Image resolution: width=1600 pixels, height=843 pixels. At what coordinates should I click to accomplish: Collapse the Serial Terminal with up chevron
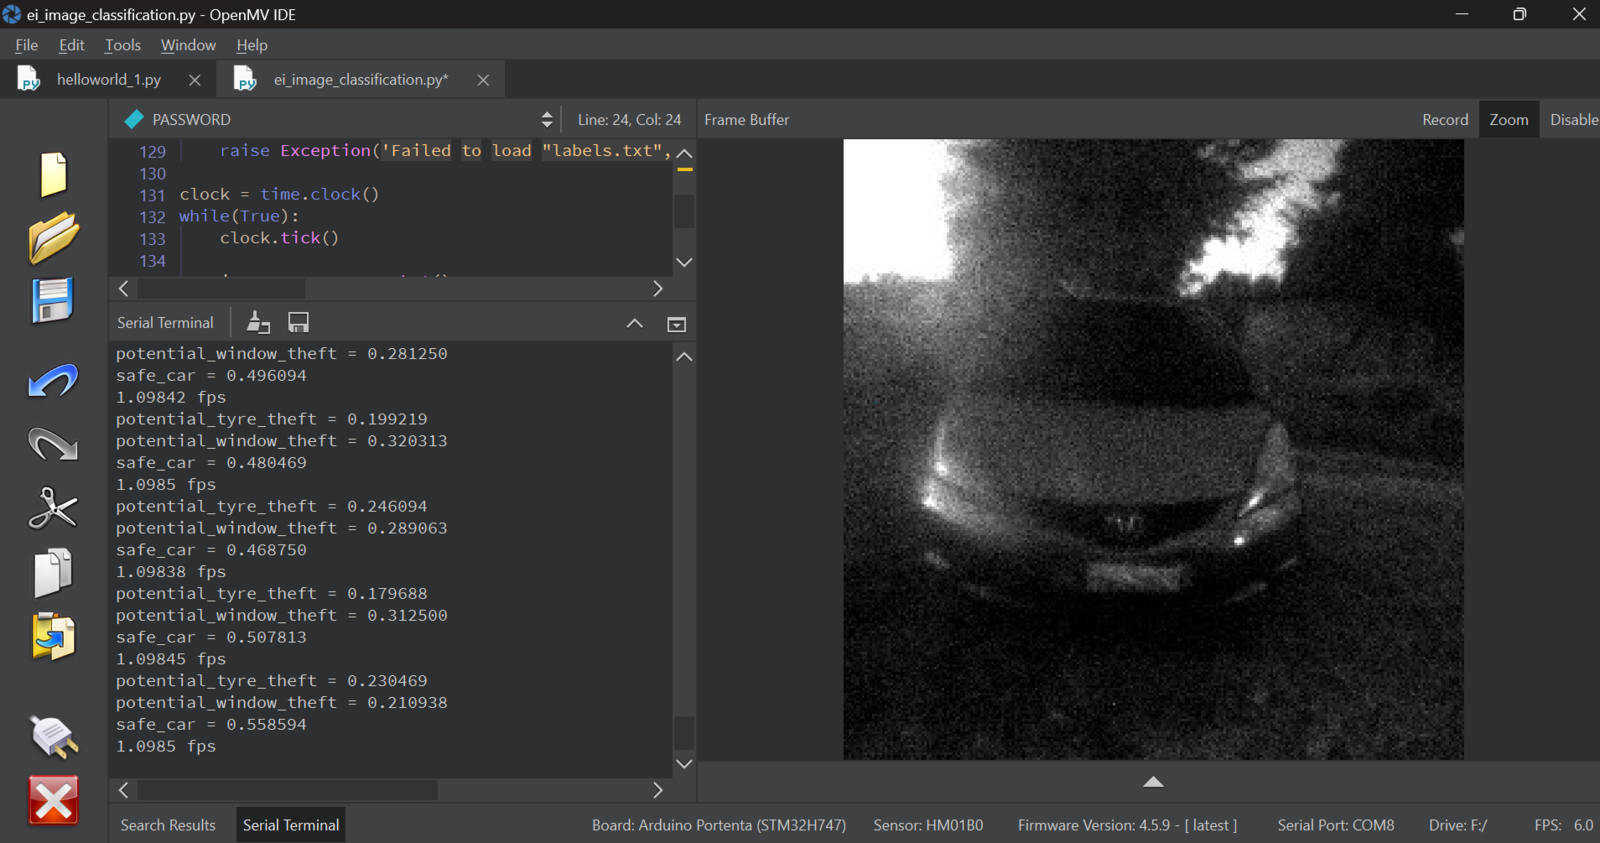pos(634,323)
